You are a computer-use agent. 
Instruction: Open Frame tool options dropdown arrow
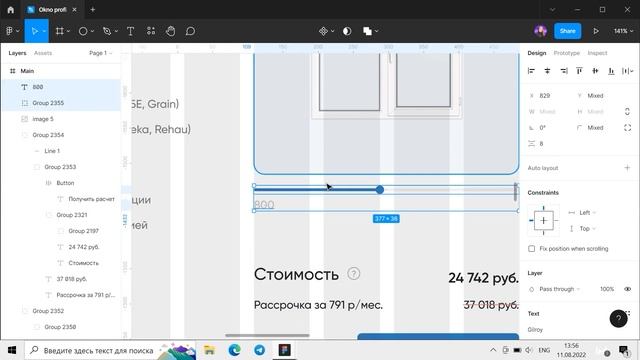68,31
